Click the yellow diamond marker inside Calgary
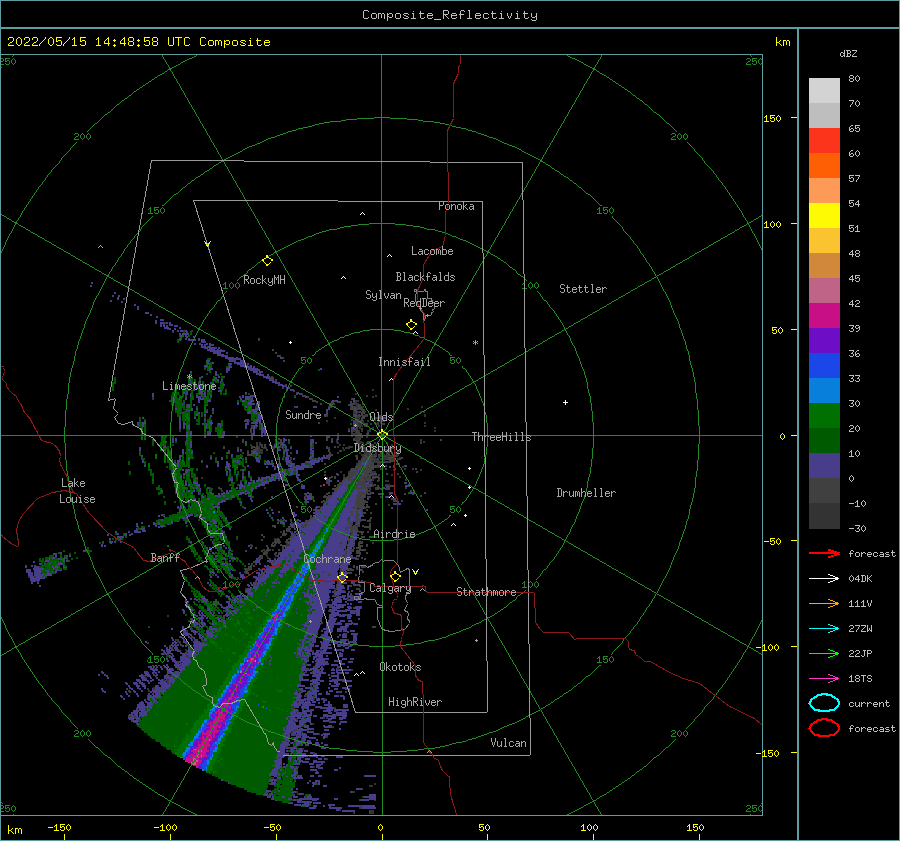Screen dimensions: 900x841 click(x=395, y=576)
